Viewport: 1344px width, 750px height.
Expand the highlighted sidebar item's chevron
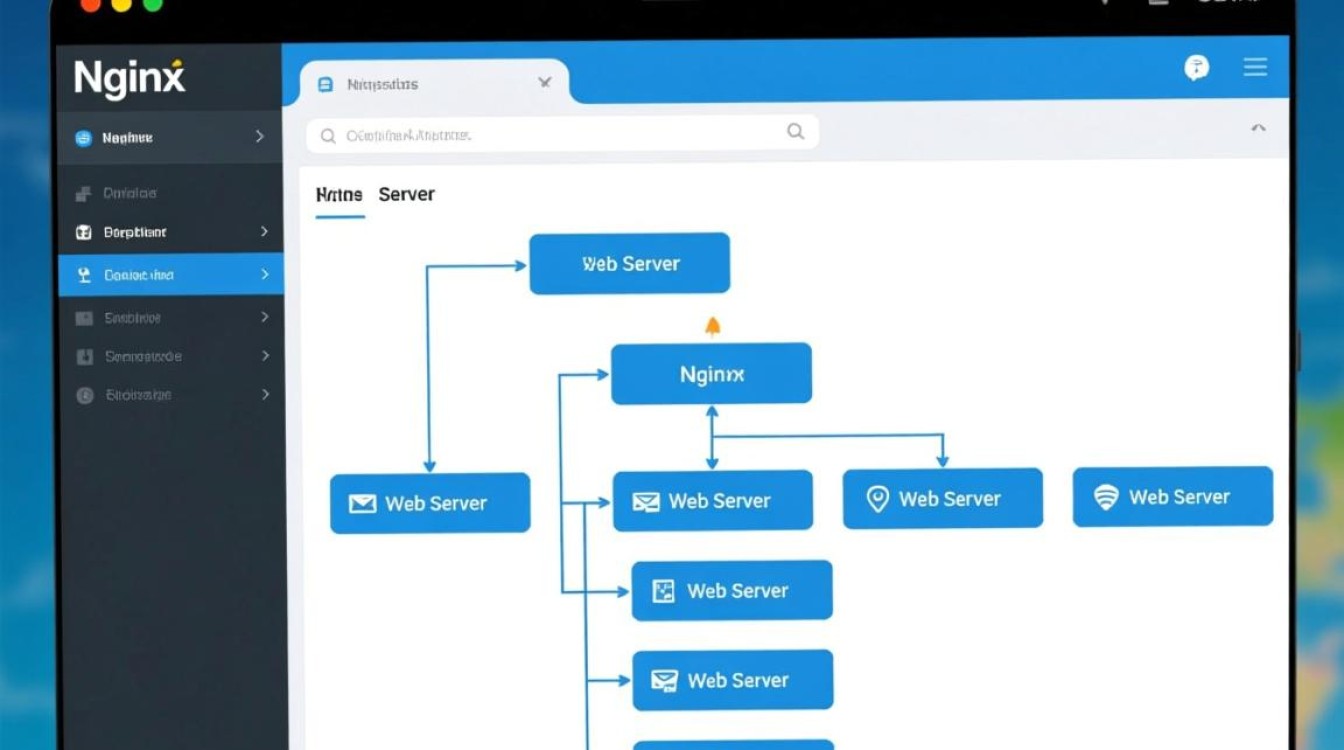click(264, 274)
